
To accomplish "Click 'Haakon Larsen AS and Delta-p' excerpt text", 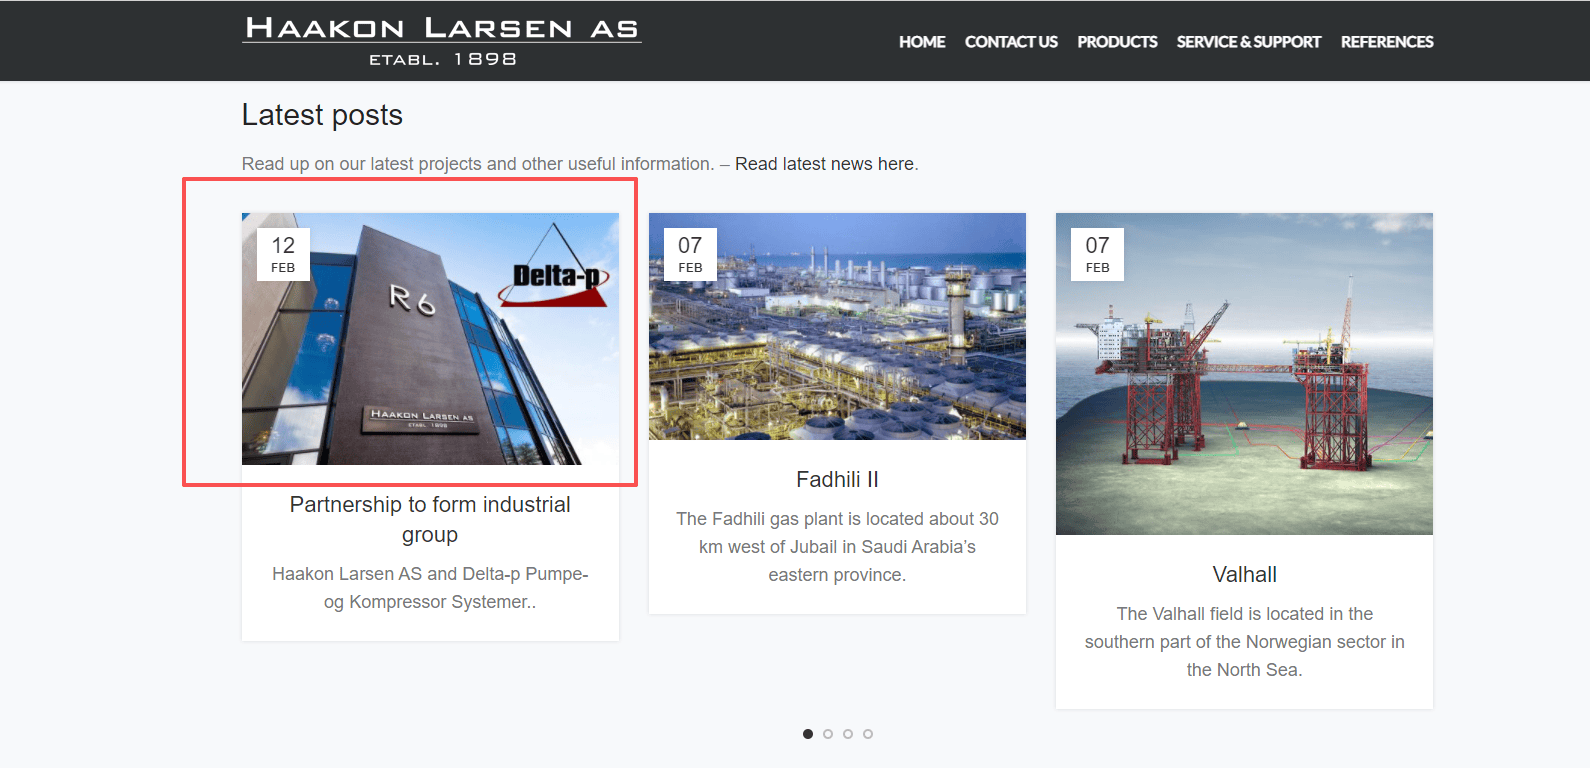I will tap(430, 588).
